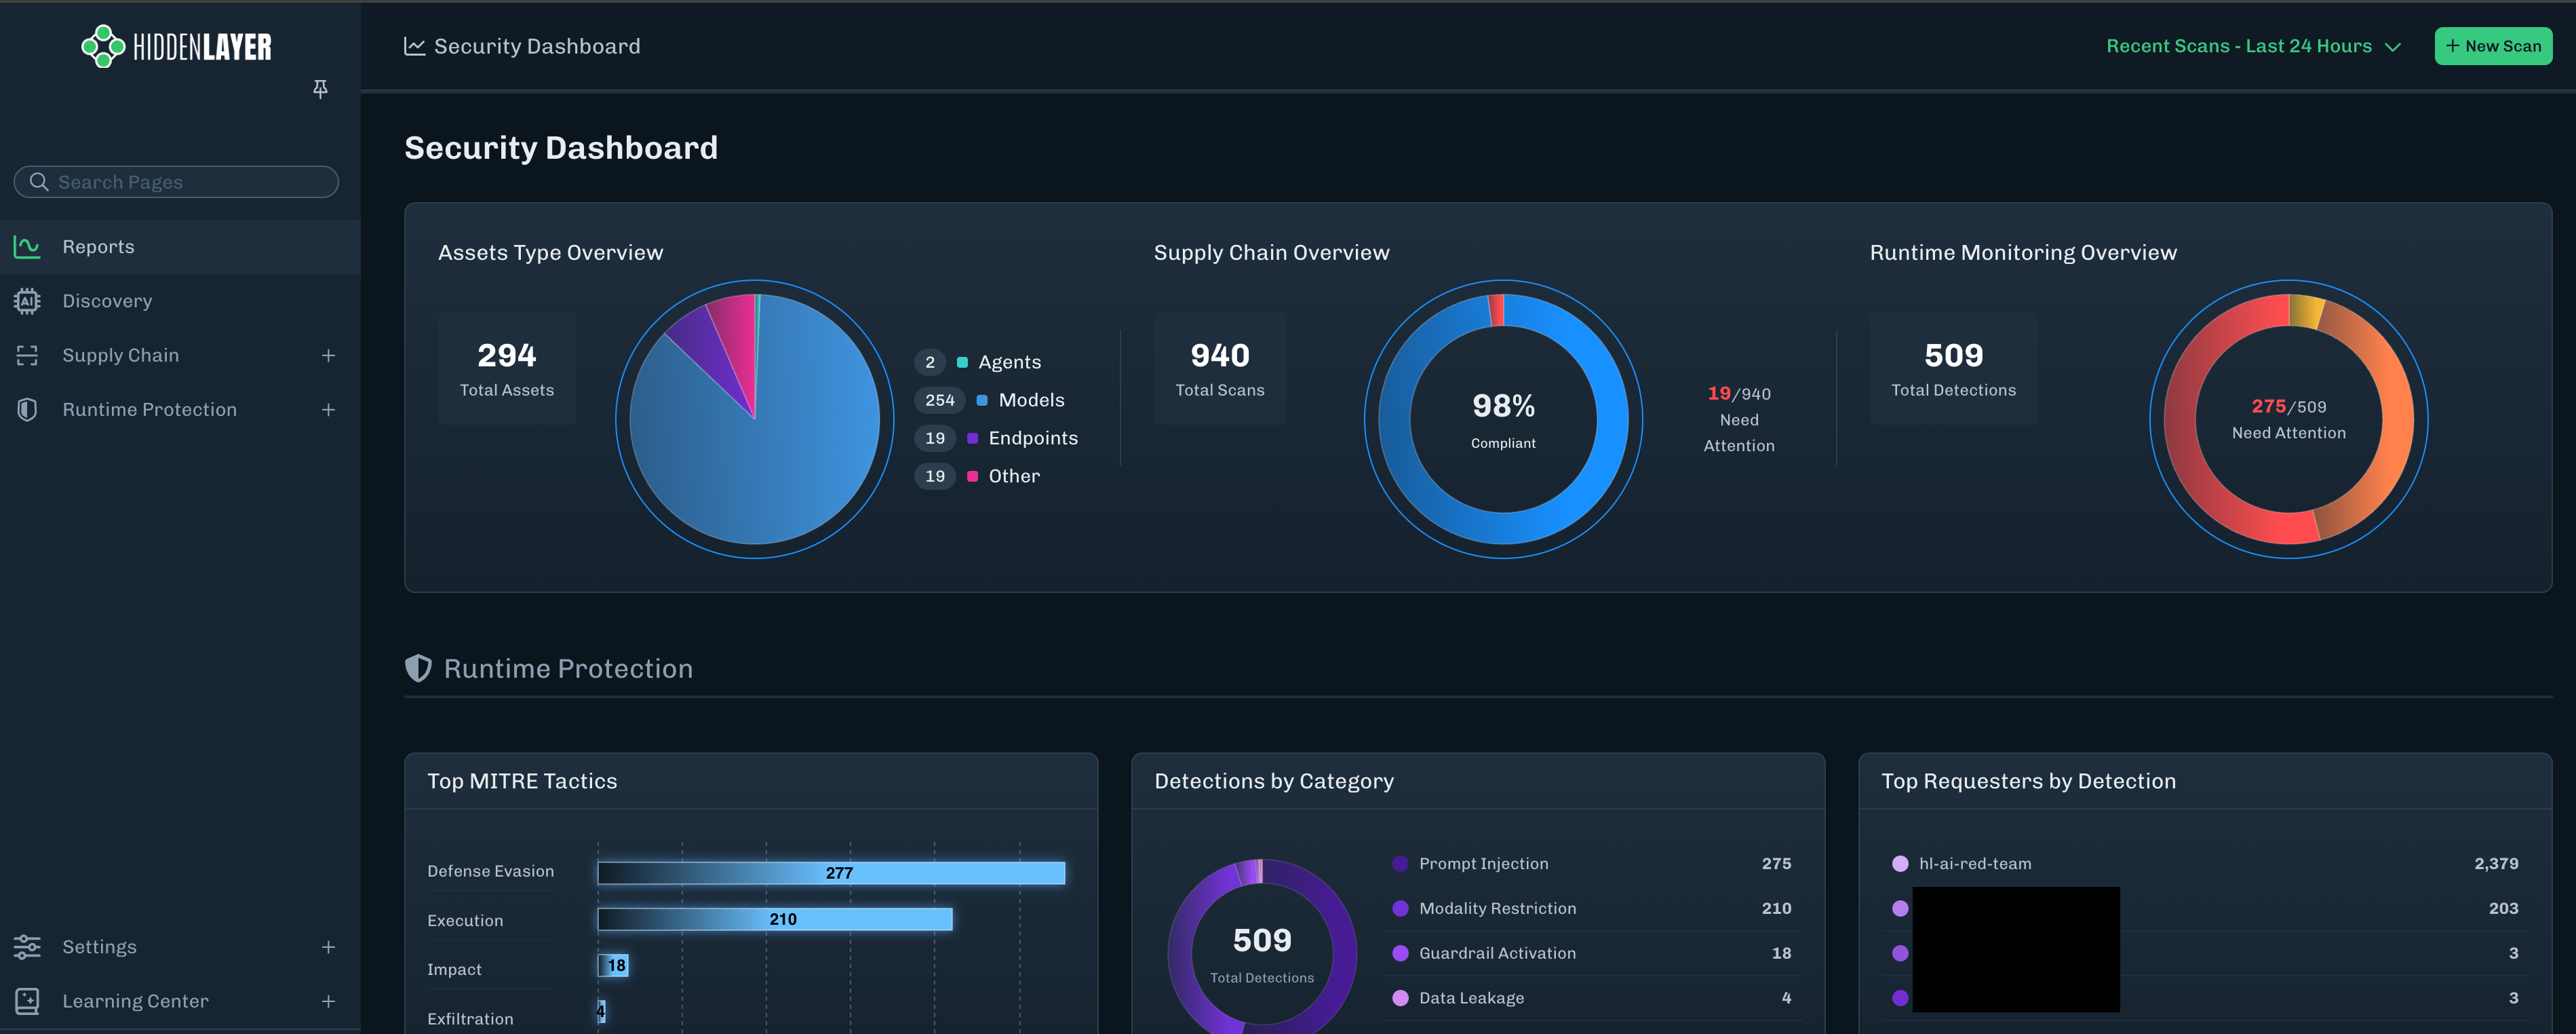This screenshot has width=2576, height=1034.
Task: Open Discovery from the sidebar icon
Action: click(x=26, y=300)
